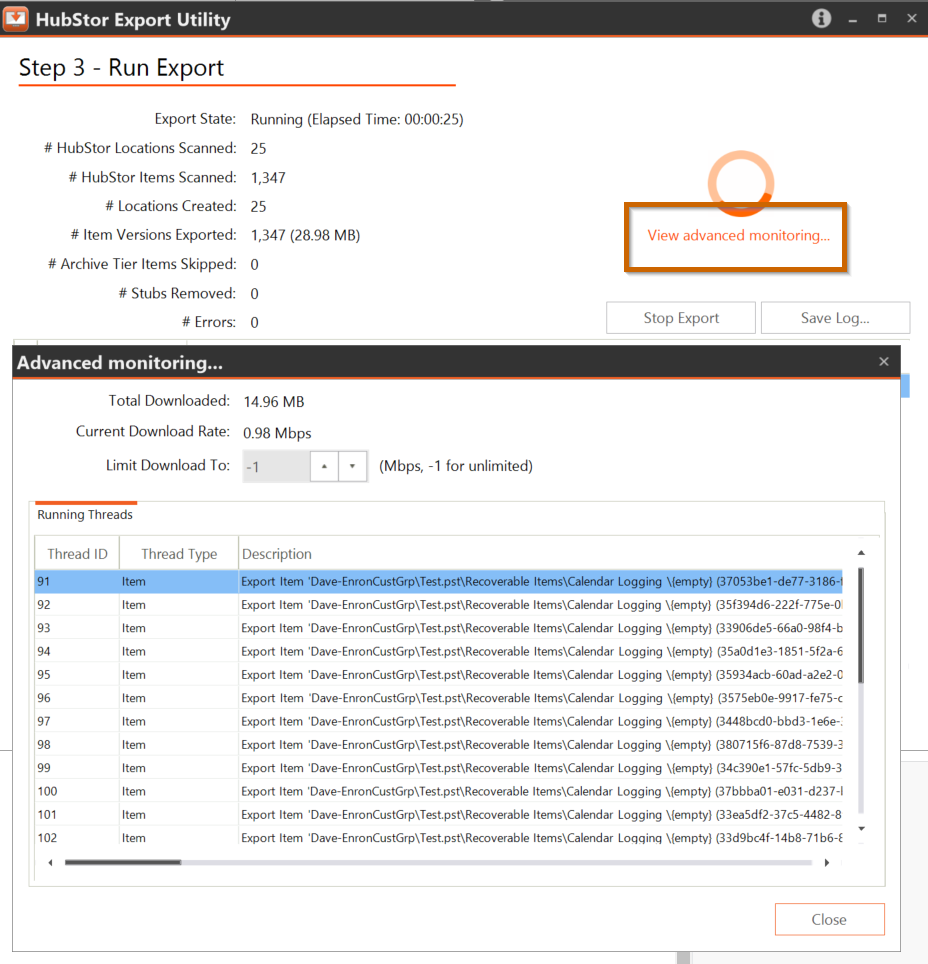The height and width of the screenshot is (964, 928).
Task: Select thread 95 row
Action: pyautogui.click(x=438, y=675)
